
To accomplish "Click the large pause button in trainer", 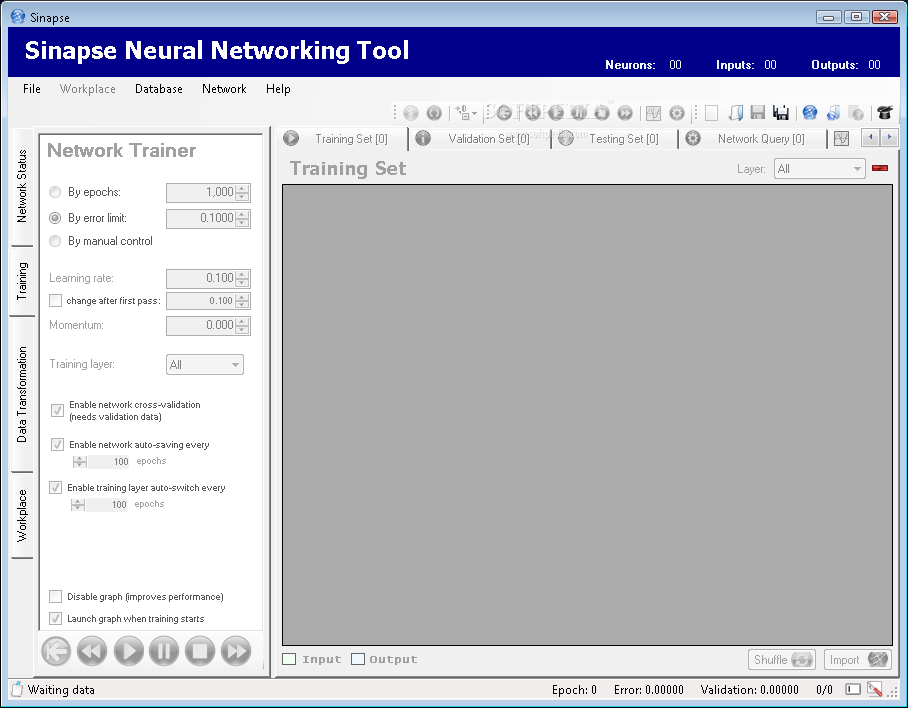I will pos(164,651).
